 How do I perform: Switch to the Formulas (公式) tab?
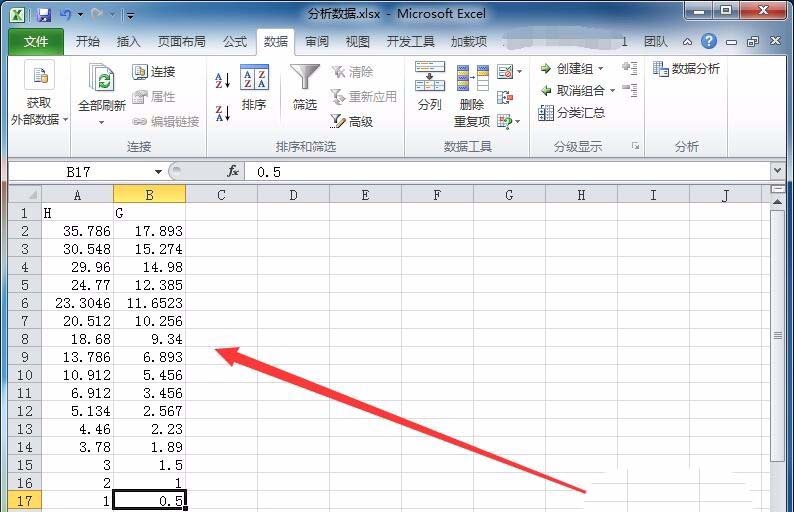click(235, 42)
